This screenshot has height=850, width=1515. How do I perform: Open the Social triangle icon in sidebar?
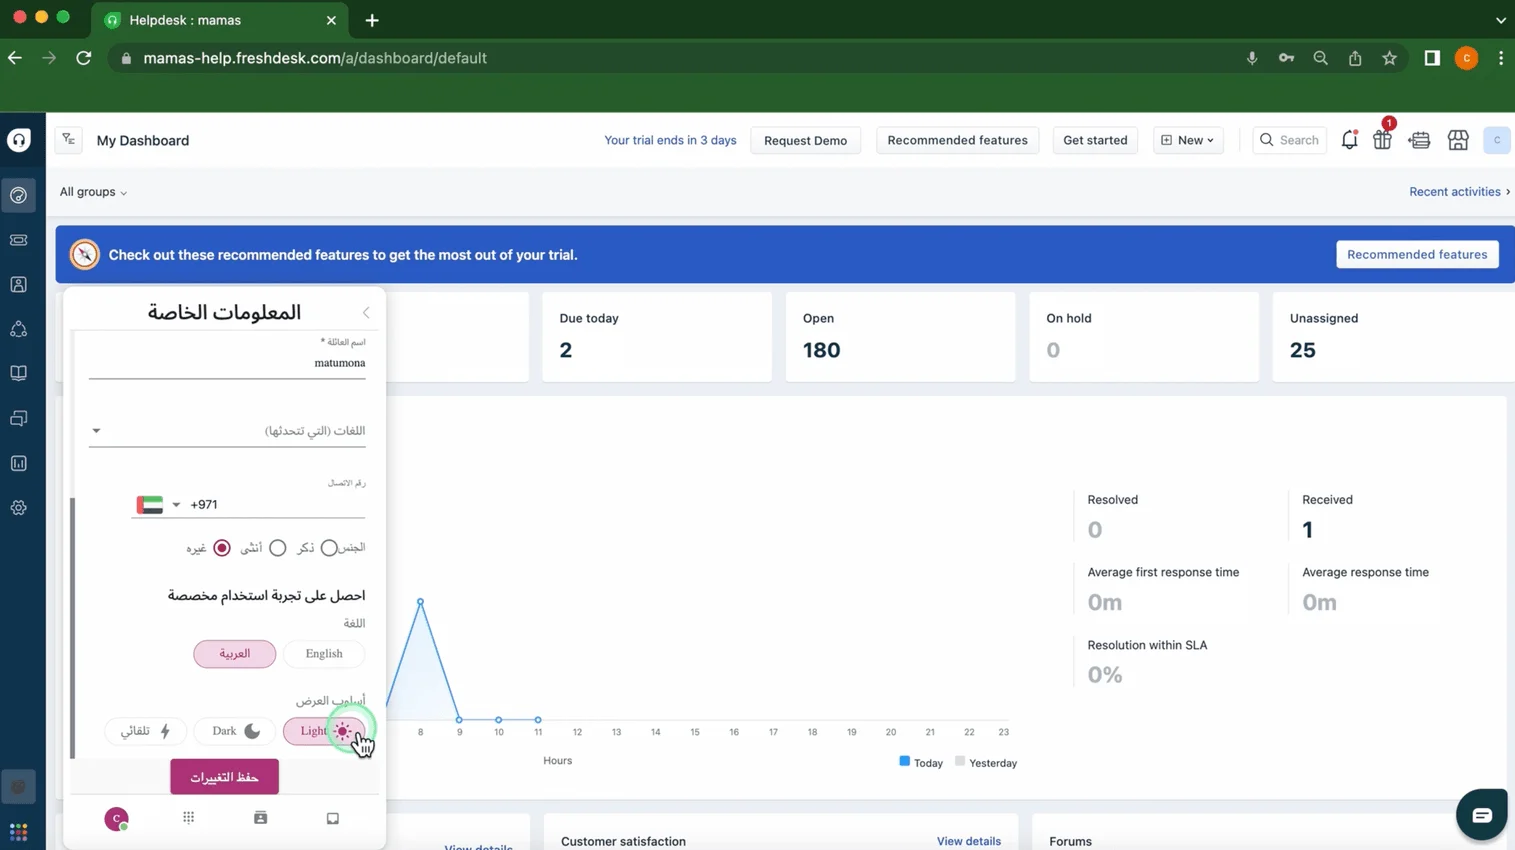click(19, 329)
